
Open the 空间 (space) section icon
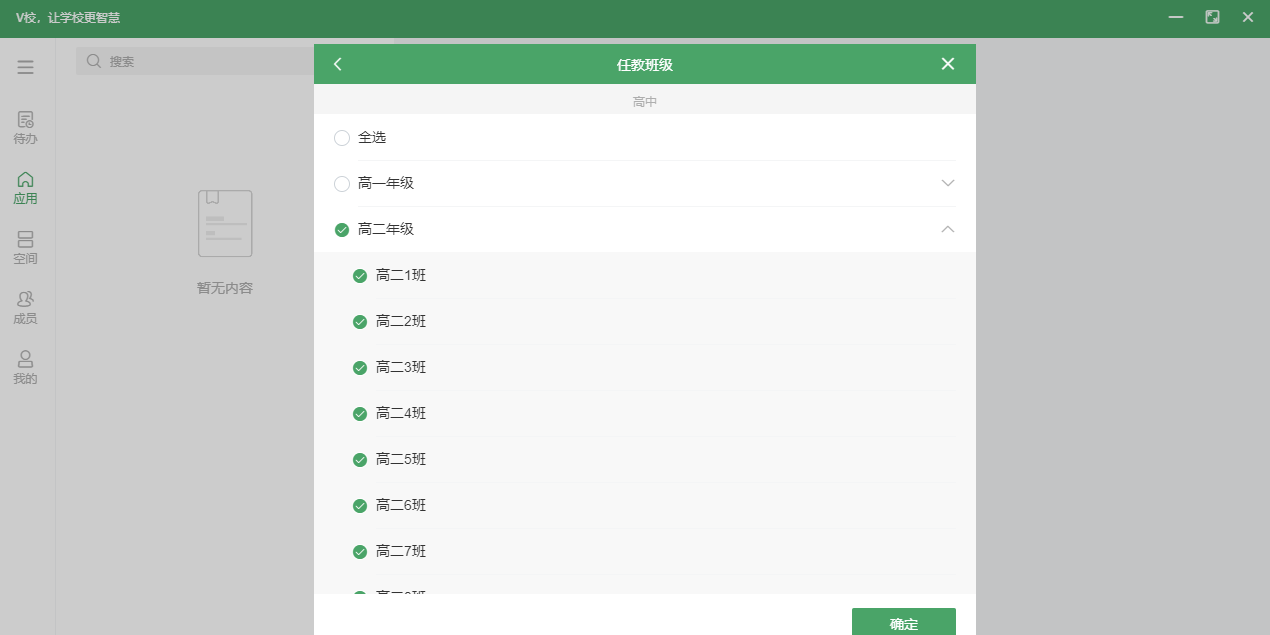tap(25, 245)
